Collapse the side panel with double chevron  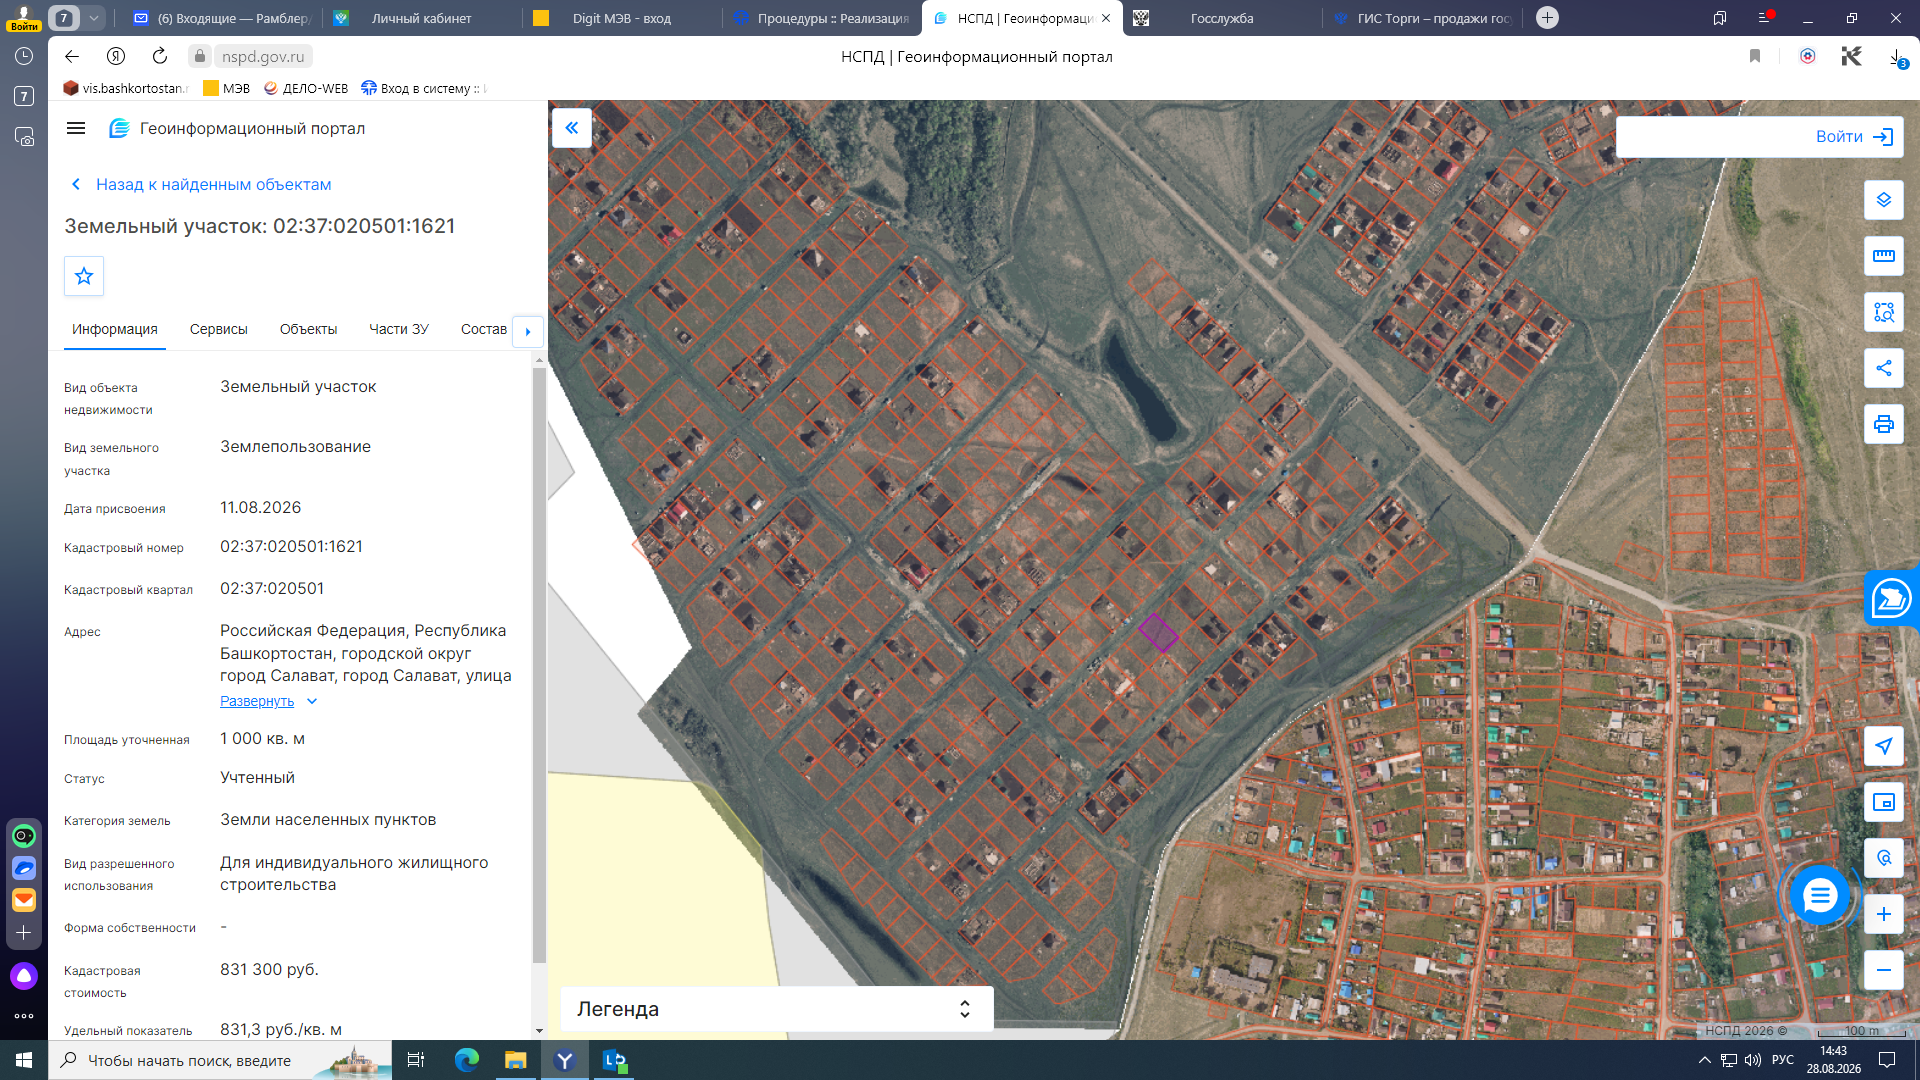(572, 128)
